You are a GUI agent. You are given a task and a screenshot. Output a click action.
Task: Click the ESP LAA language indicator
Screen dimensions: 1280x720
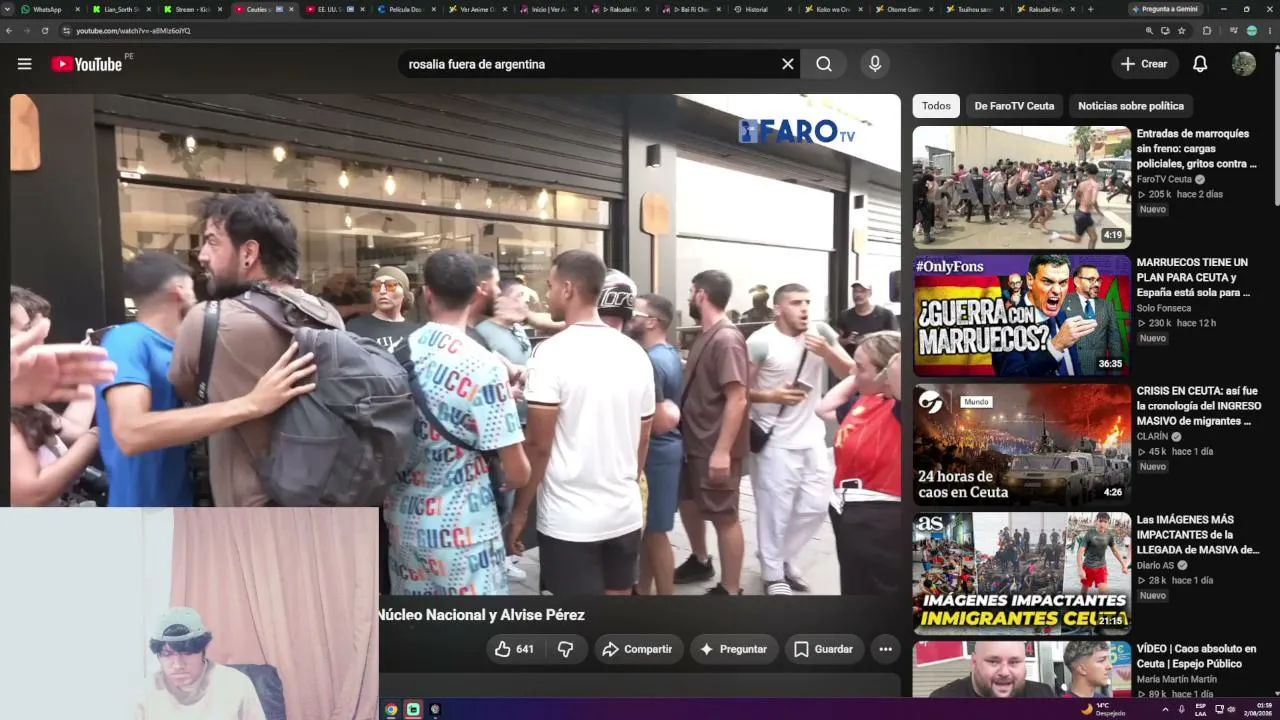[1200, 710]
